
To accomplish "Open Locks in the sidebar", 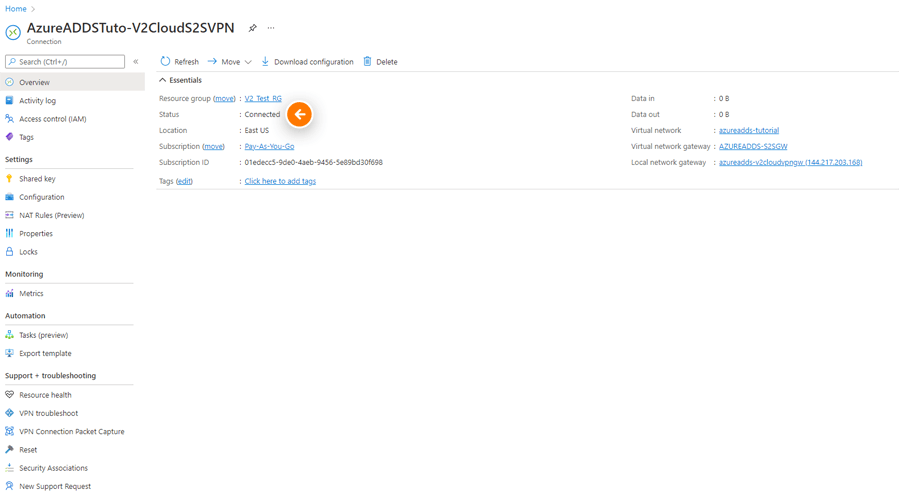I will 28,252.
